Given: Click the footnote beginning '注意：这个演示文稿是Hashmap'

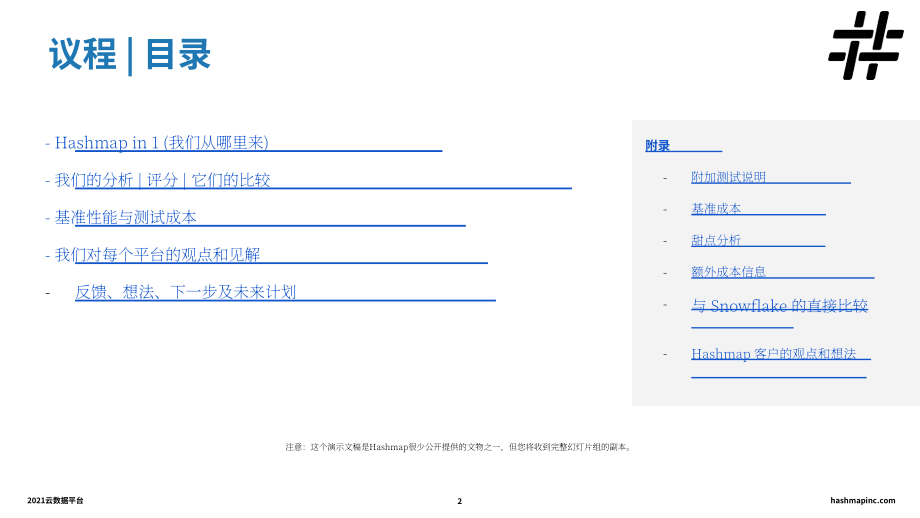Looking at the screenshot, I should pos(459,447).
